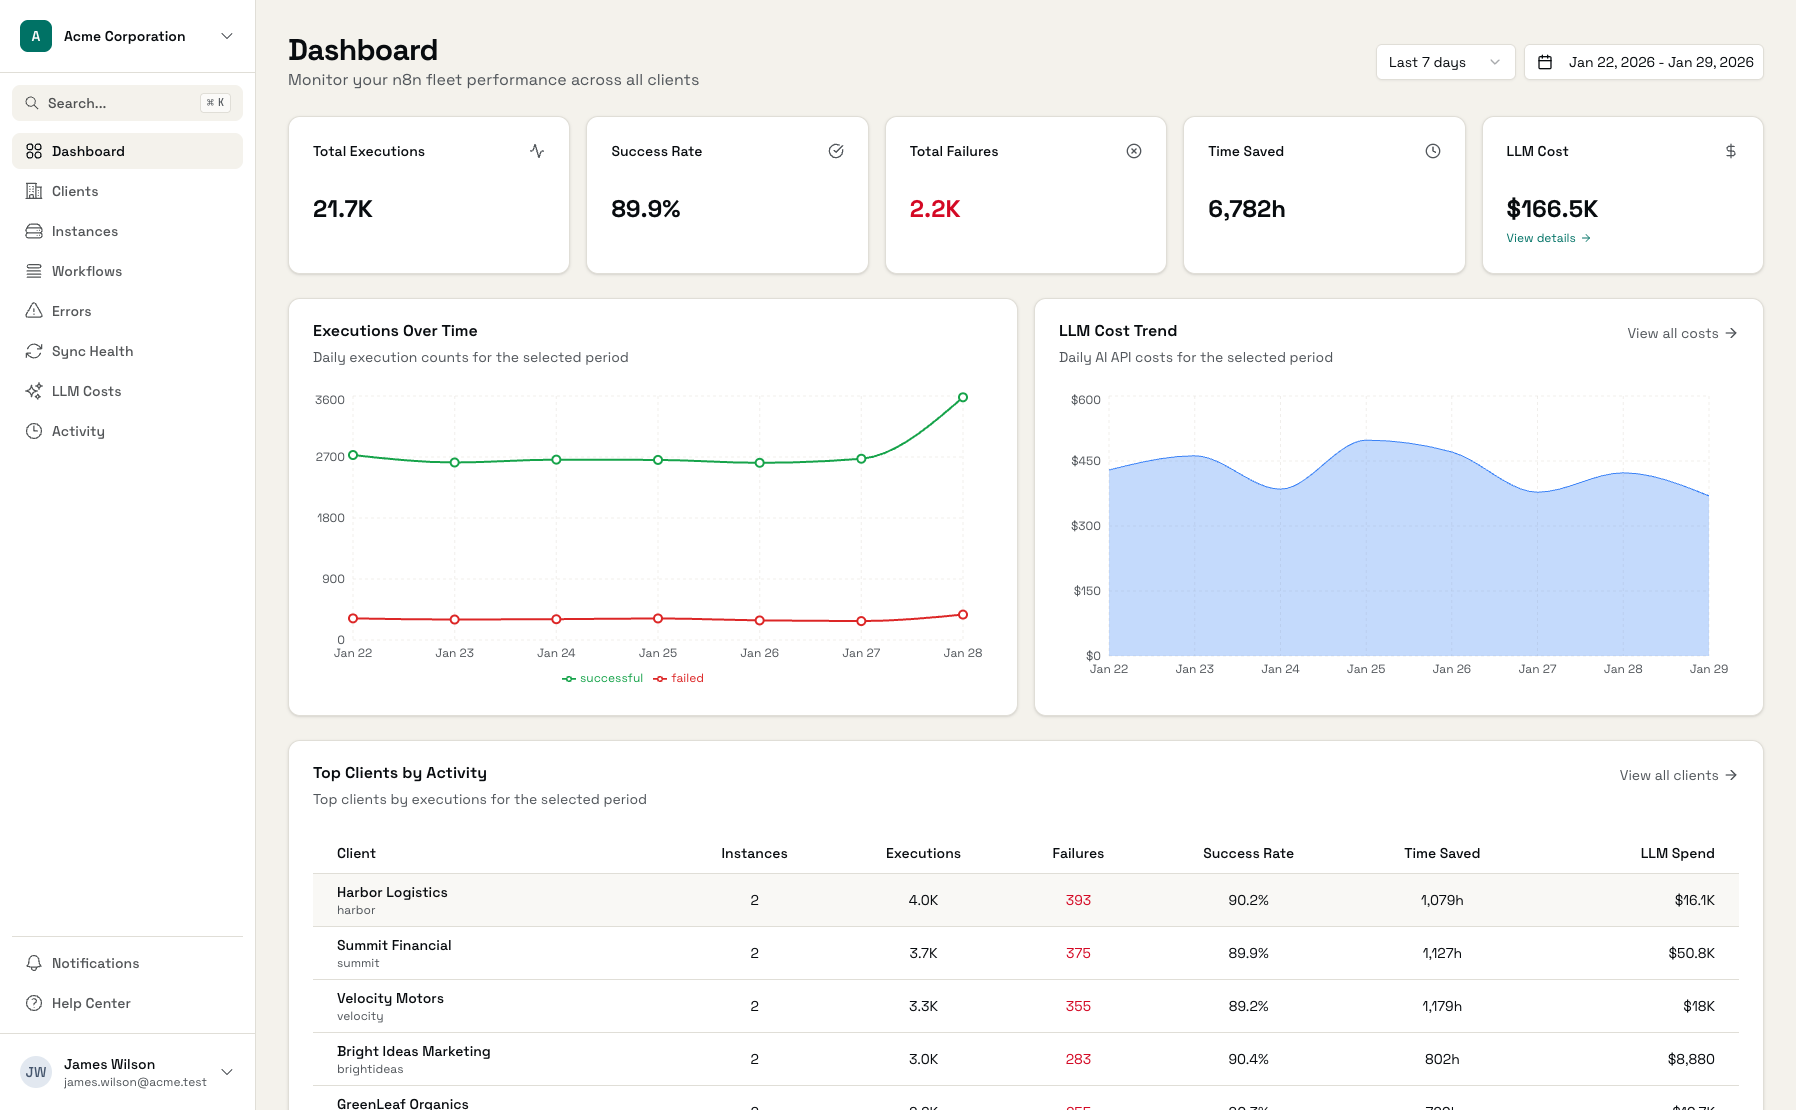Viewport: 1796px width, 1110px height.
Task: Expand the Acme Corporation organization switcher
Action: (x=127, y=36)
